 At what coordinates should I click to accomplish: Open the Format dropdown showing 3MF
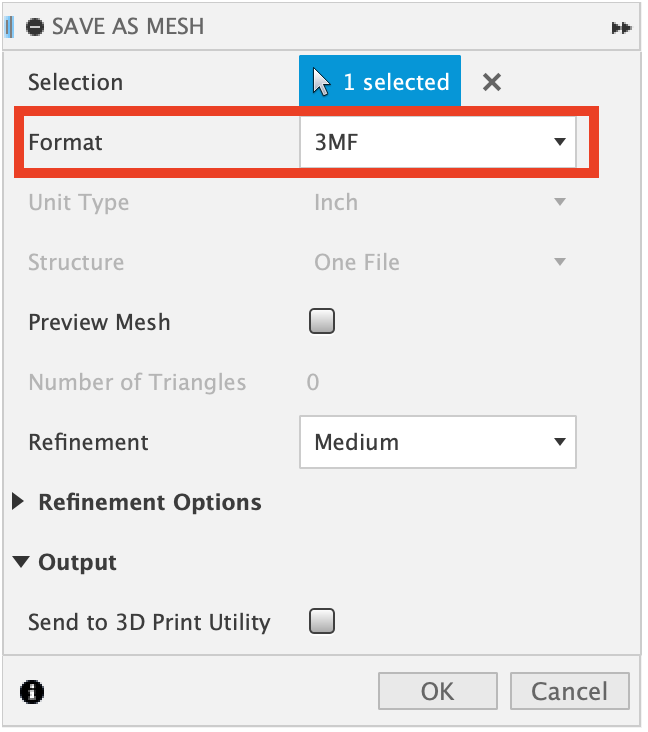(x=437, y=142)
